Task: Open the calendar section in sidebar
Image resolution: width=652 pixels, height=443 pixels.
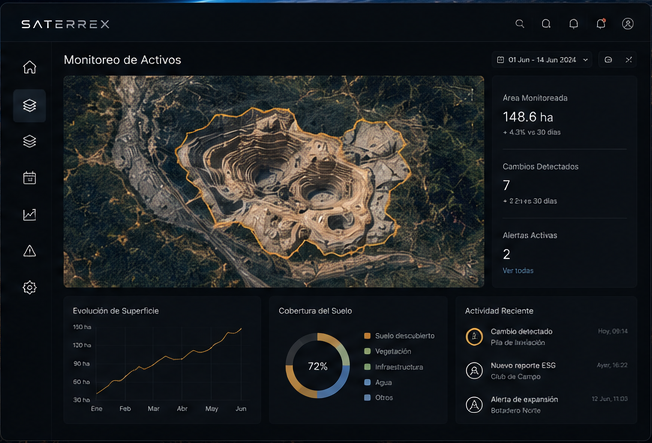Action: [30, 178]
